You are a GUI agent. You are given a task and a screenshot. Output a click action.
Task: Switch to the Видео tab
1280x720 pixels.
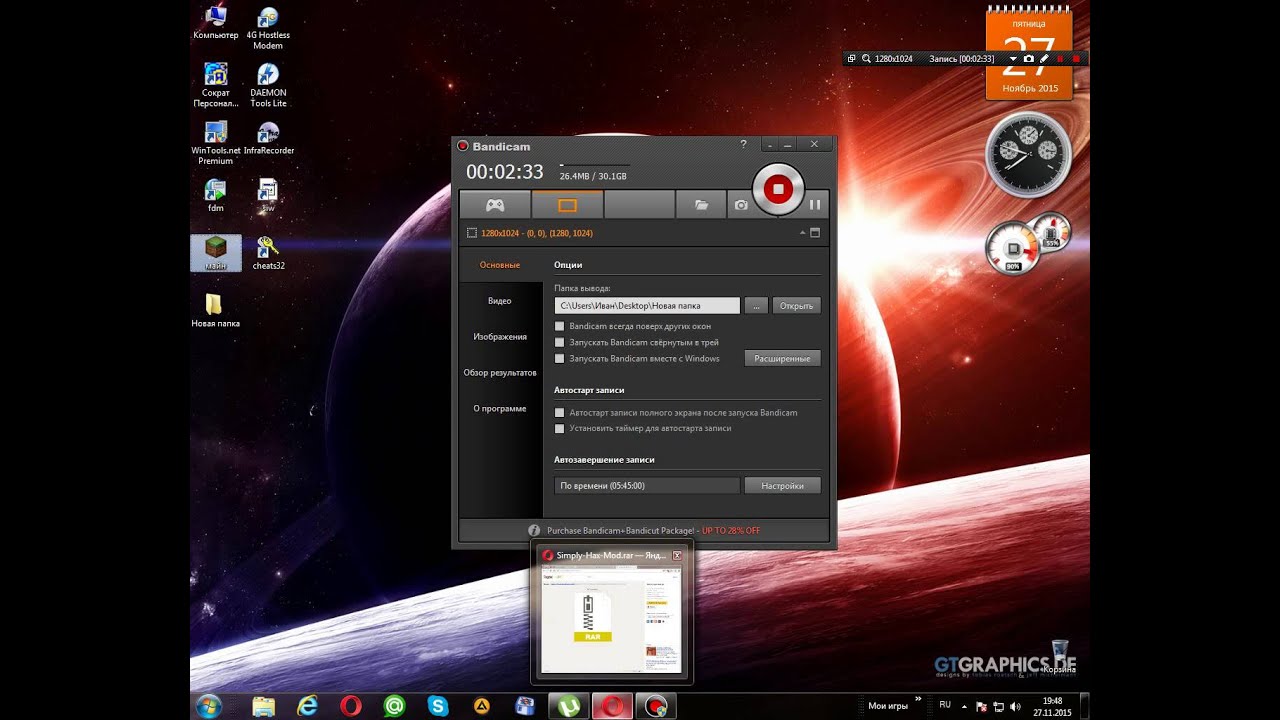[500, 301]
